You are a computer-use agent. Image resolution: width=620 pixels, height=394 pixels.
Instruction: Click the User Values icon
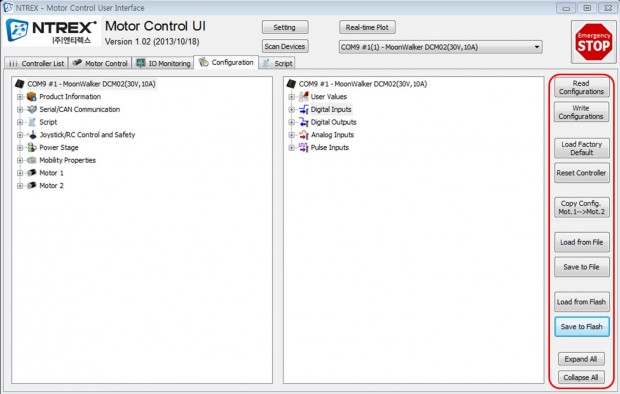(x=303, y=96)
